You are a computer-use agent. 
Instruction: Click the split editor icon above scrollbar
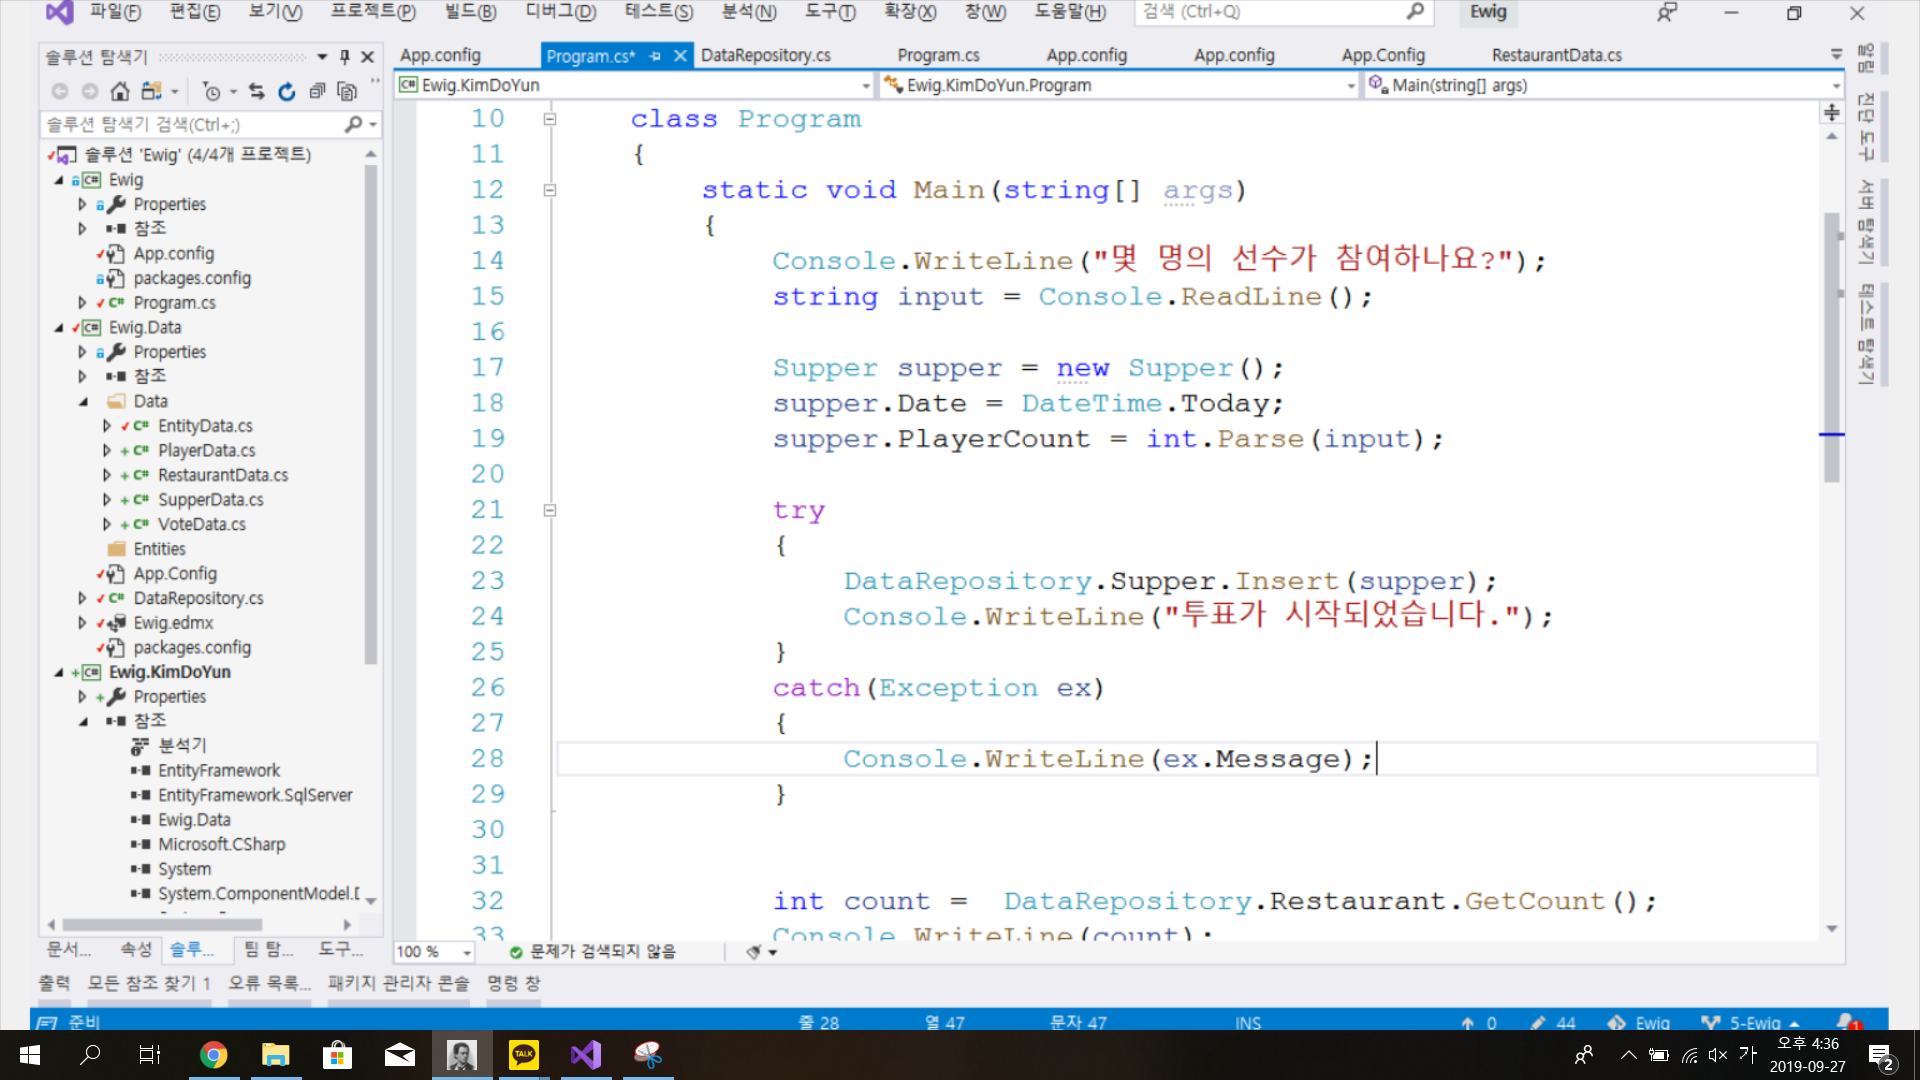pos(1832,112)
